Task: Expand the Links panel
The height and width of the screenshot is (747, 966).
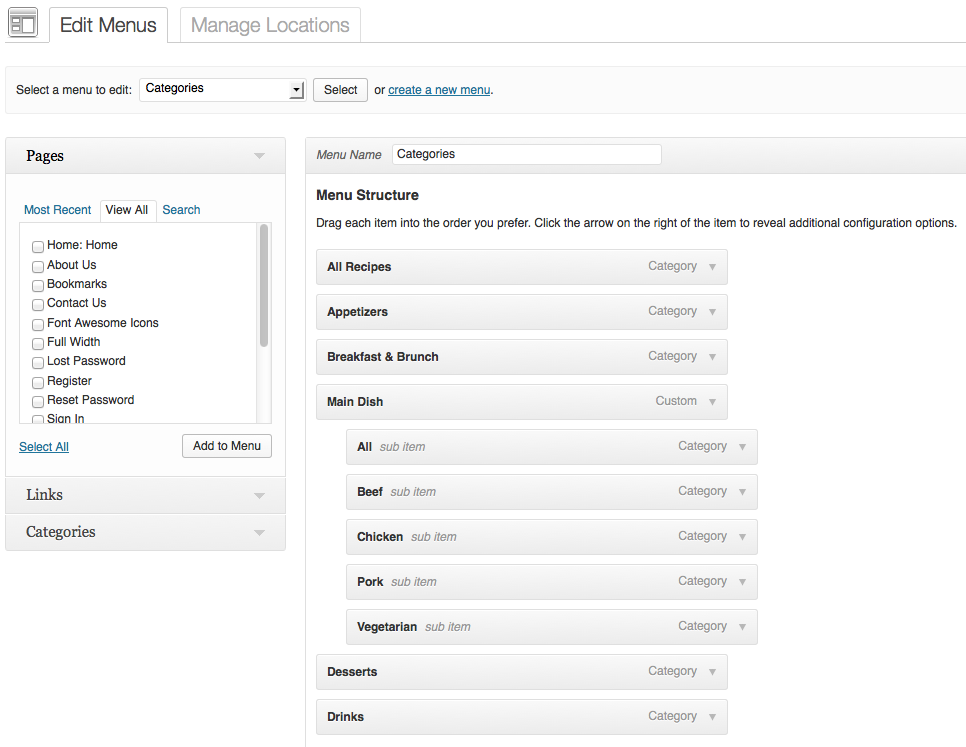Action: point(145,495)
